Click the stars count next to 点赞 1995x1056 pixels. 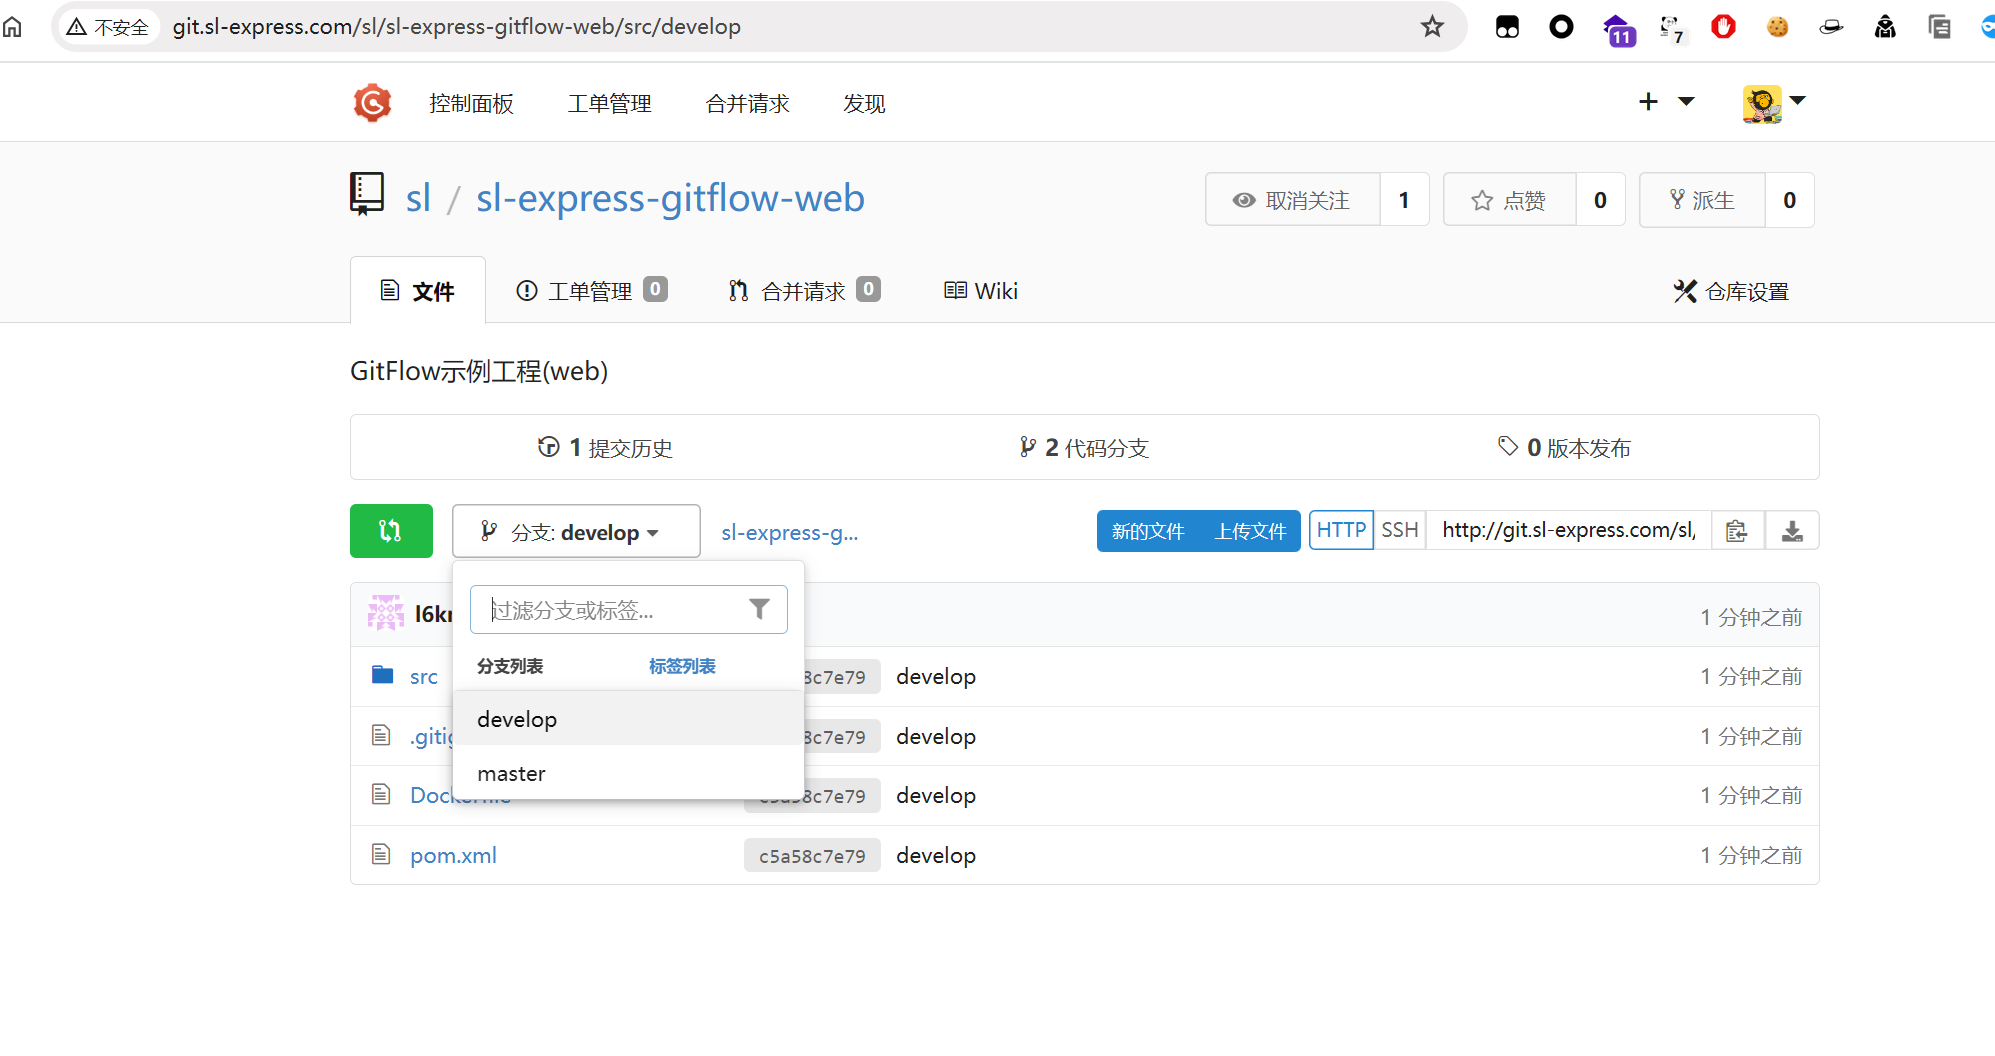[x=1600, y=200]
